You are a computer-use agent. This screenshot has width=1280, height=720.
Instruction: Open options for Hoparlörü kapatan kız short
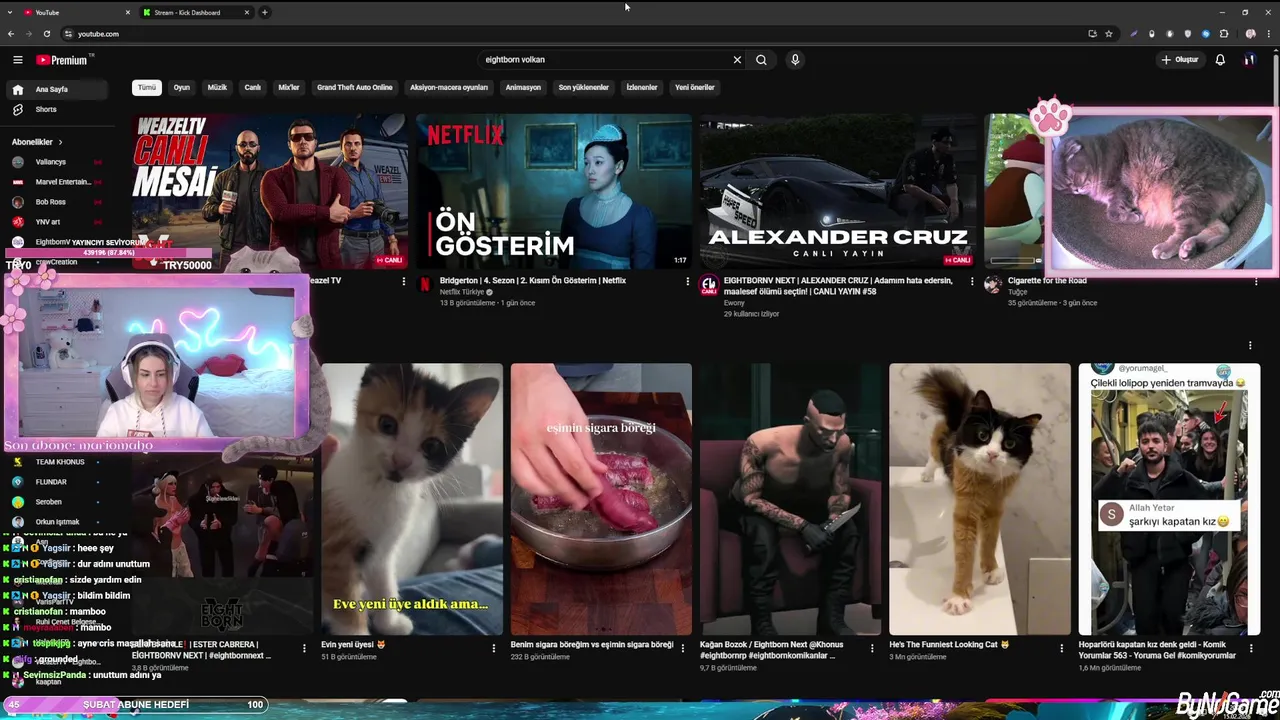(1252, 648)
